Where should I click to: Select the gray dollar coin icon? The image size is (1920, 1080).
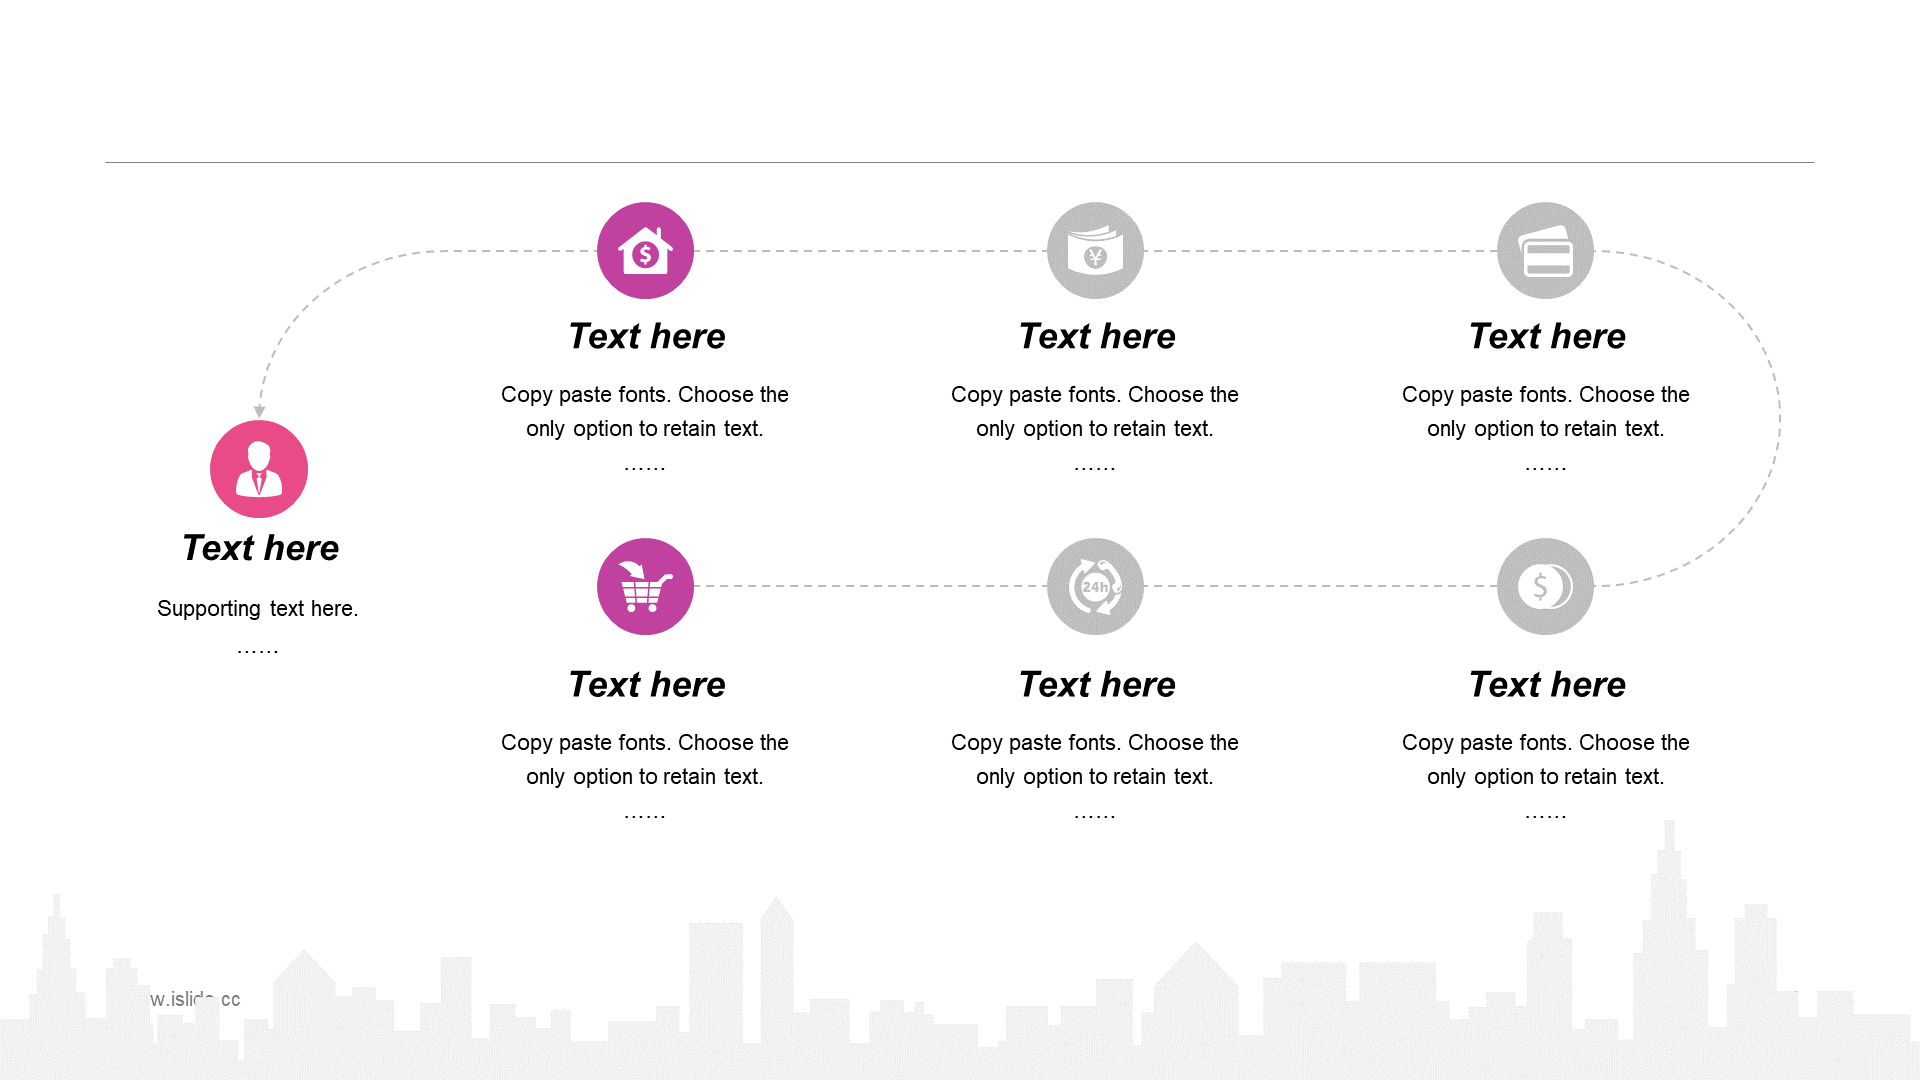1545,587
